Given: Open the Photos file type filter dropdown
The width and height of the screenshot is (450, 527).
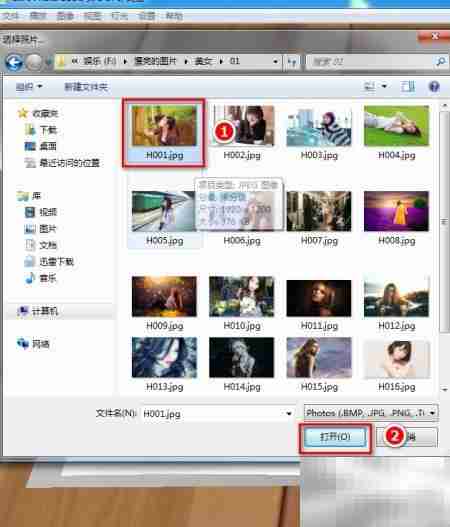Looking at the screenshot, I should (371, 413).
